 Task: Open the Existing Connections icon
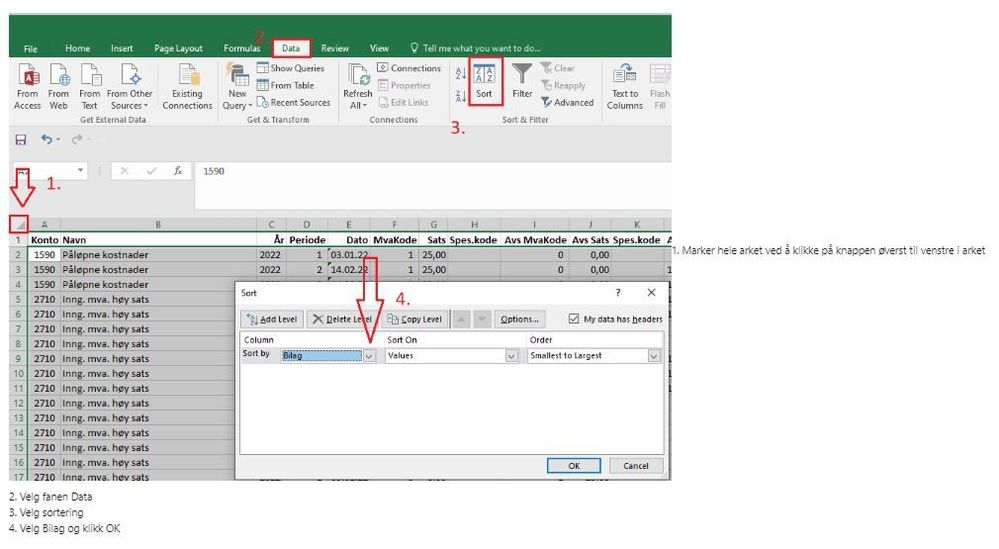(189, 75)
